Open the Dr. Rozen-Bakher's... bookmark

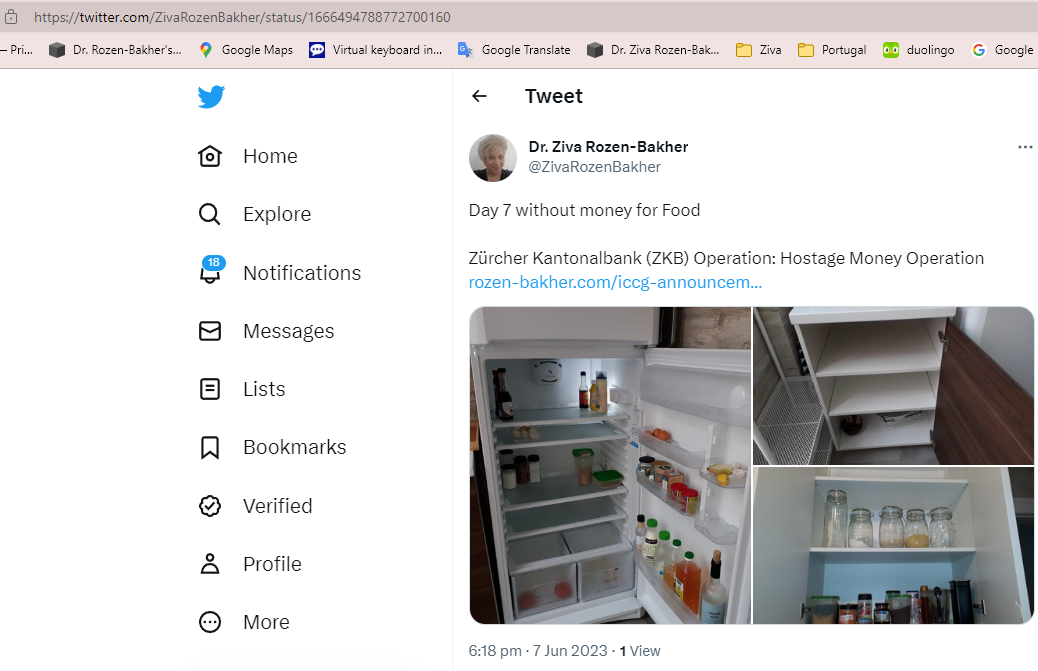[x=115, y=50]
